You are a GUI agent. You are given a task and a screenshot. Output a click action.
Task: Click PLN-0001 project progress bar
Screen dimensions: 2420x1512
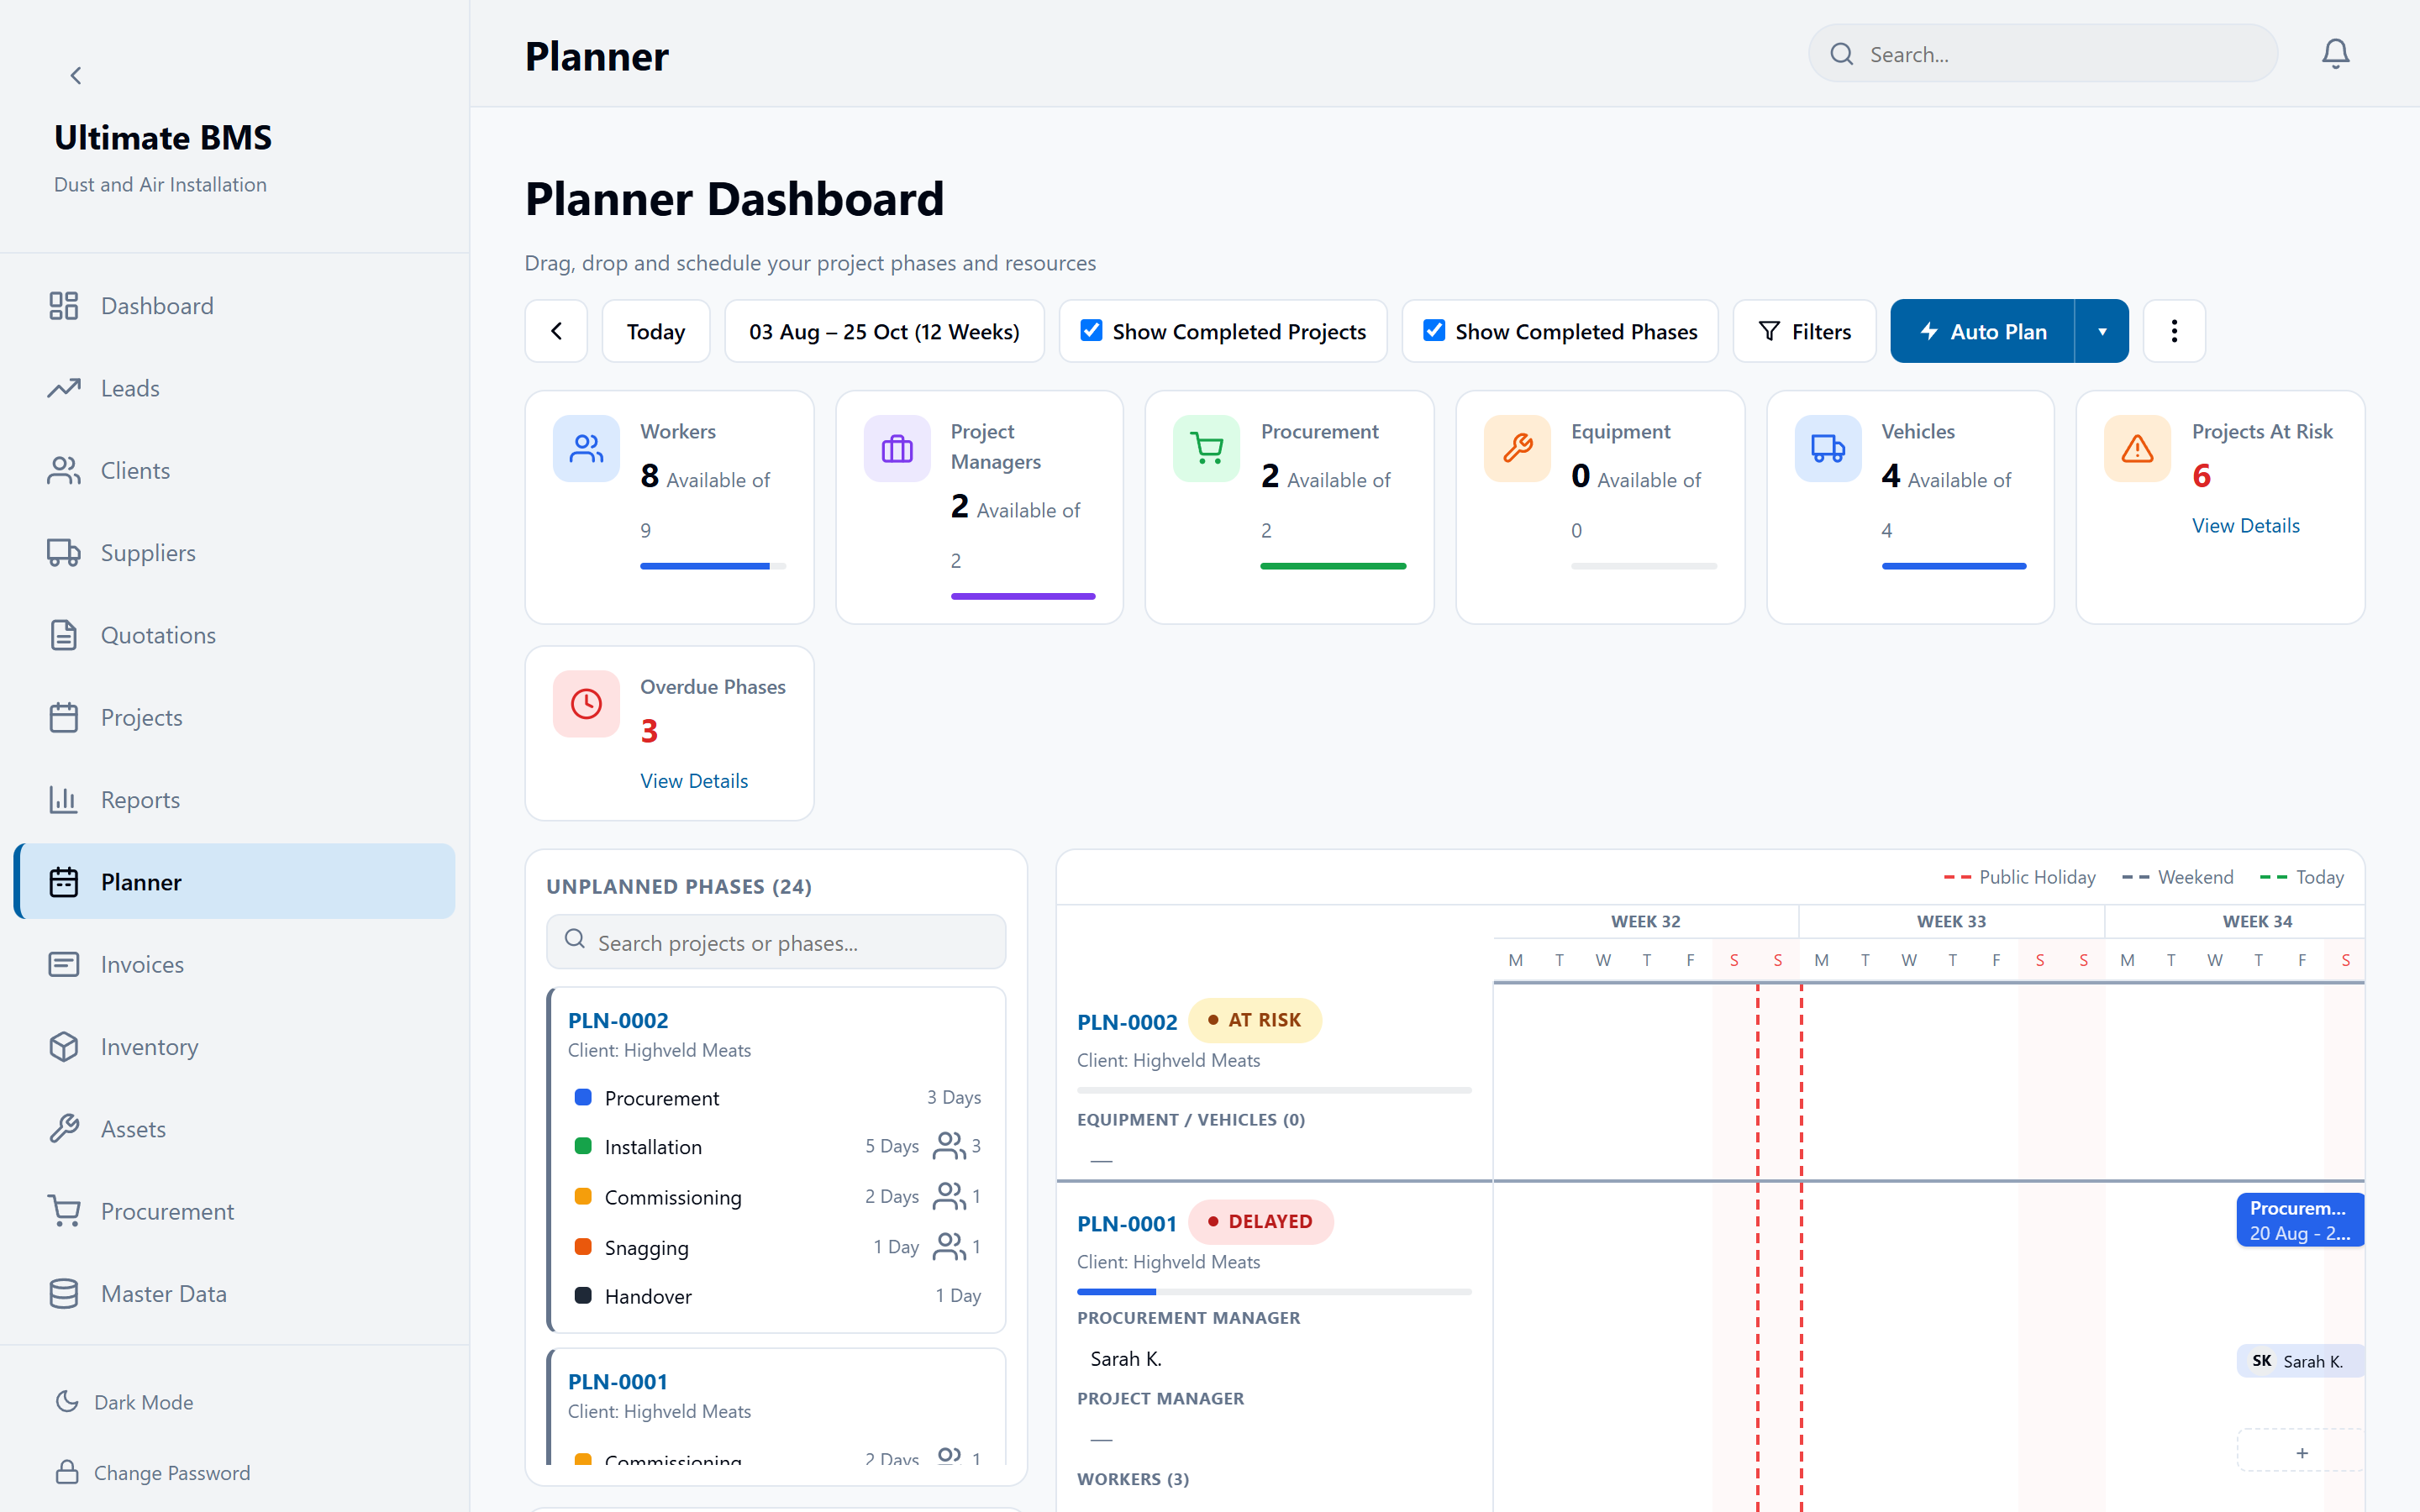point(1274,1292)
